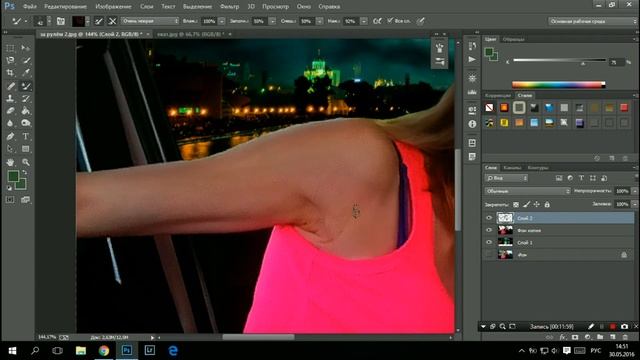640x360 pixels.
Task: Open the Load percentage dropdown
Action: (272, 21)
